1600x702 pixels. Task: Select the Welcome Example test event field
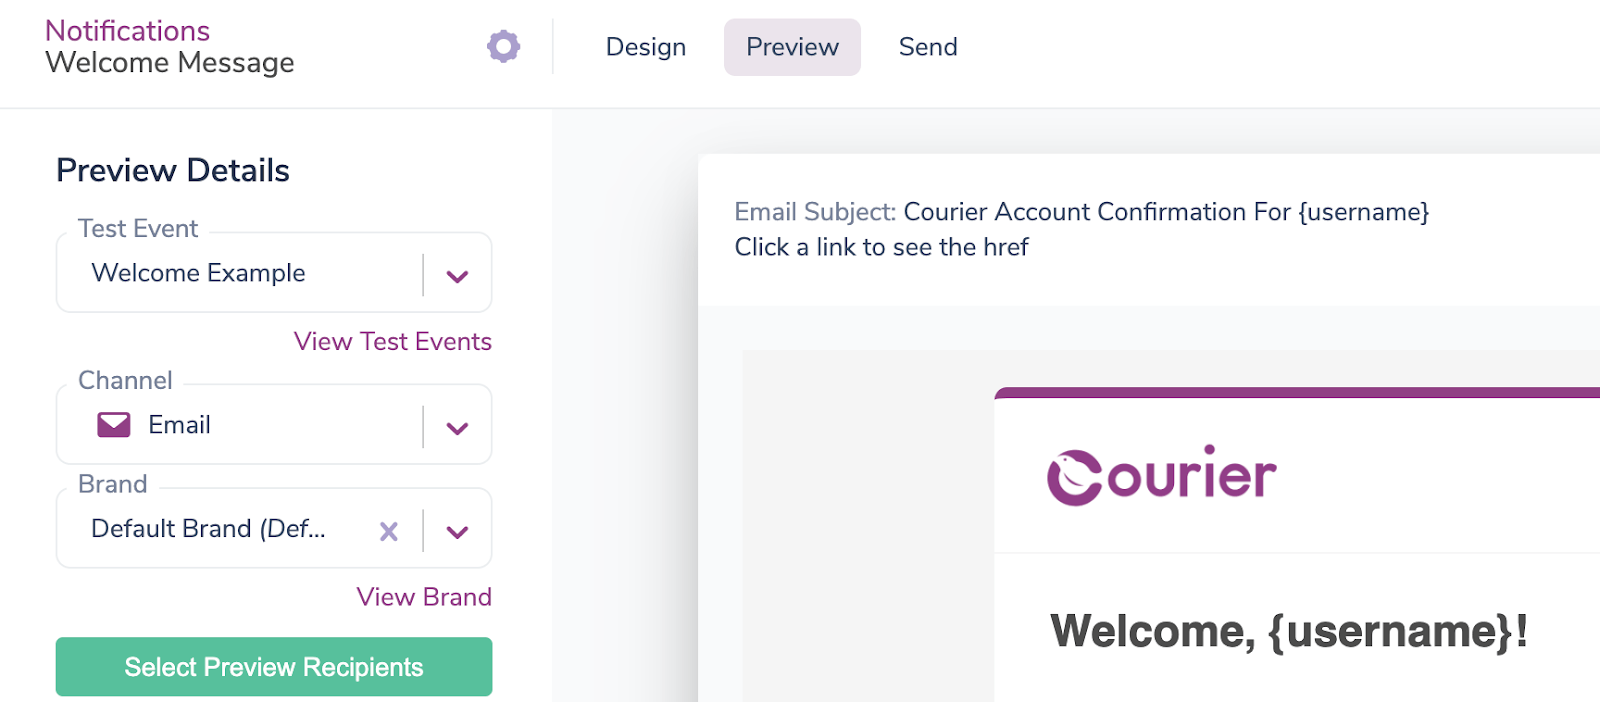point(240,273)
